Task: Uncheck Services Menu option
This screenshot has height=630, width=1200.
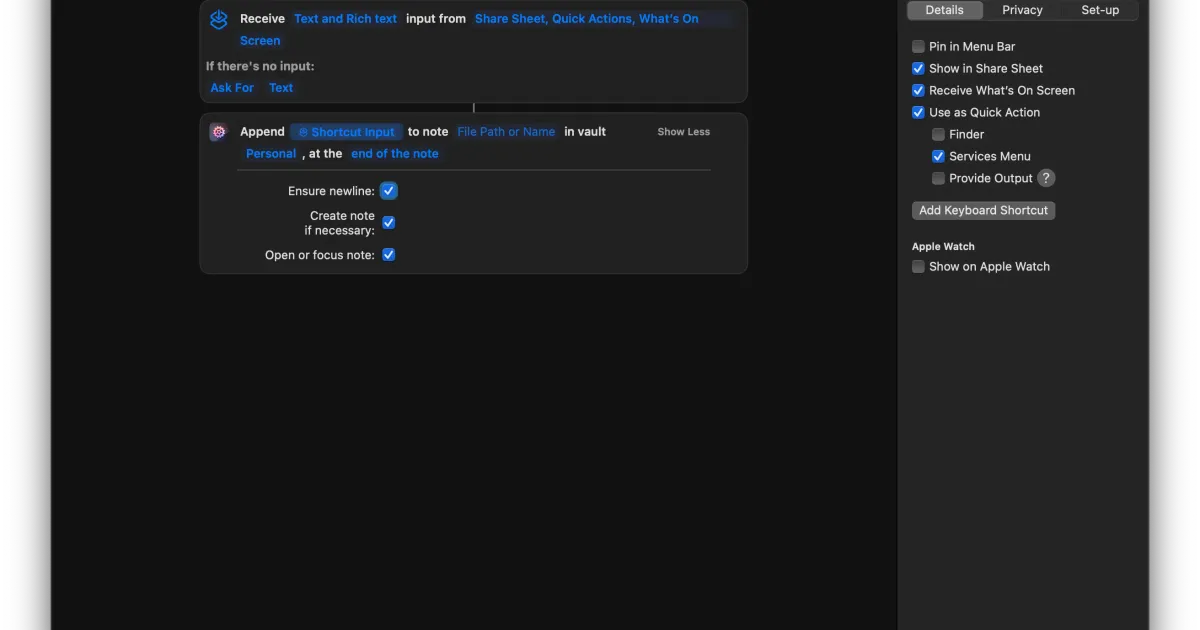Action: (938, 157)
